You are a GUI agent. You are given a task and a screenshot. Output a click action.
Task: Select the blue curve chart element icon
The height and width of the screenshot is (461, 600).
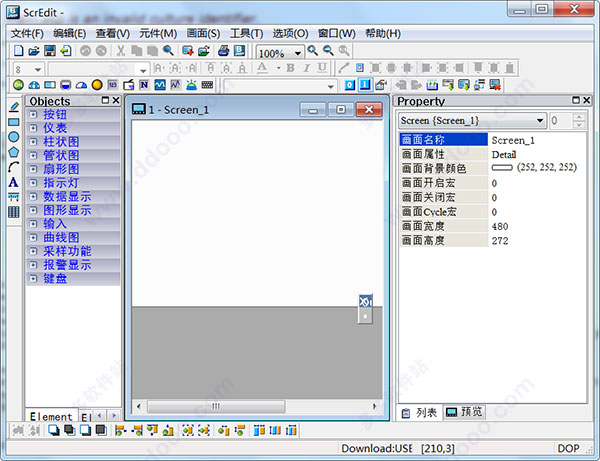point(160,85)
